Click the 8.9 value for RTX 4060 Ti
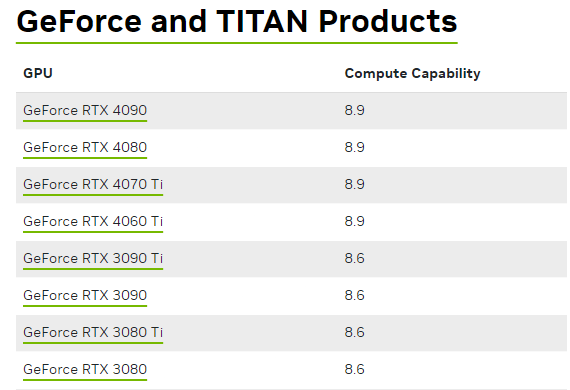This screenshot has width=570, height=390. click(x=354, y=222)
